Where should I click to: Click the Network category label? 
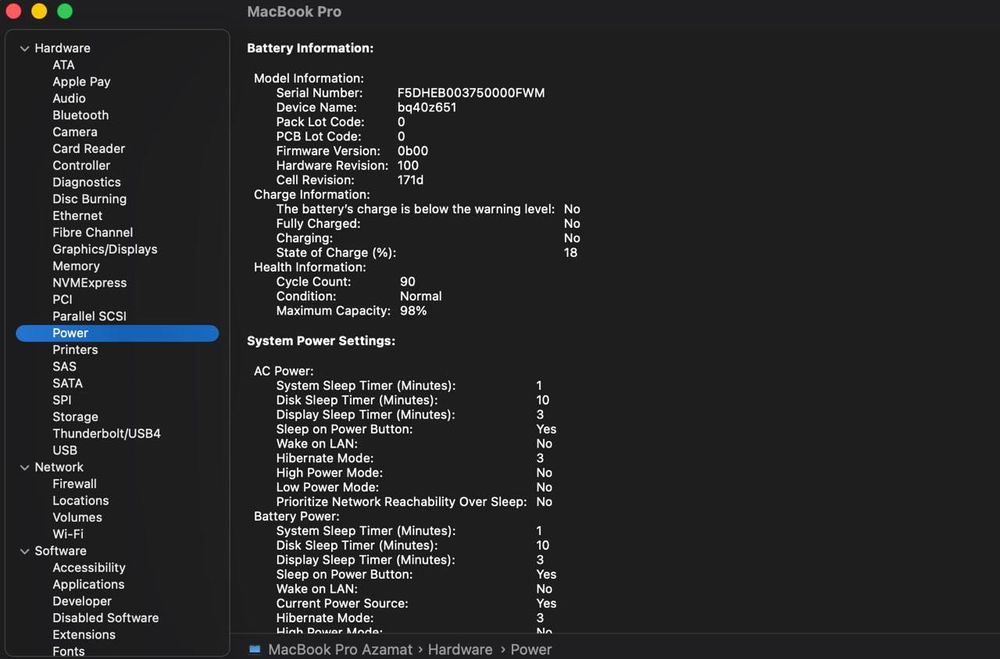click(59, 467)
